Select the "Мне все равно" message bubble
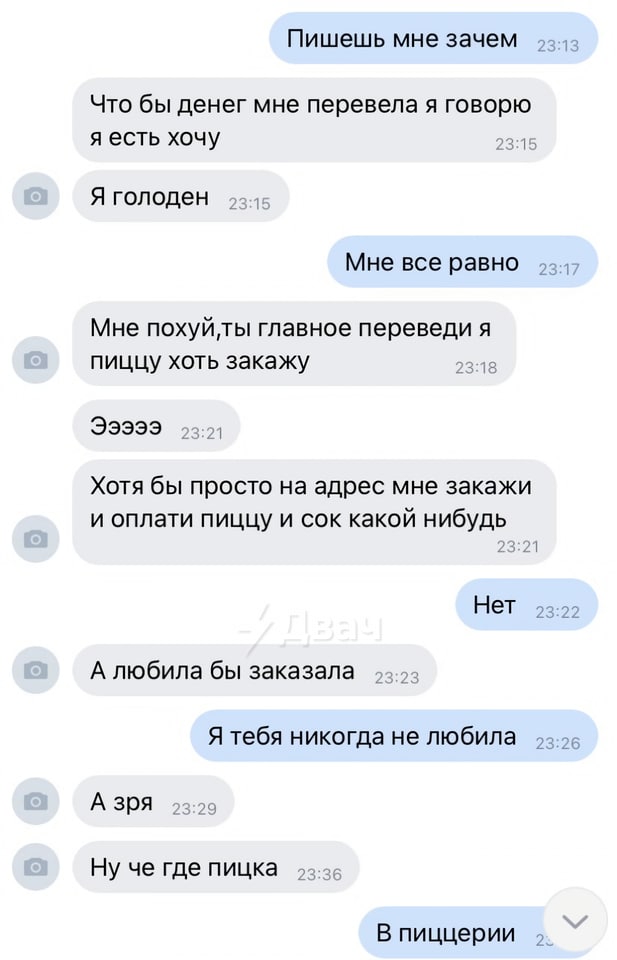 pyautogui.click(x=463, y=261)
